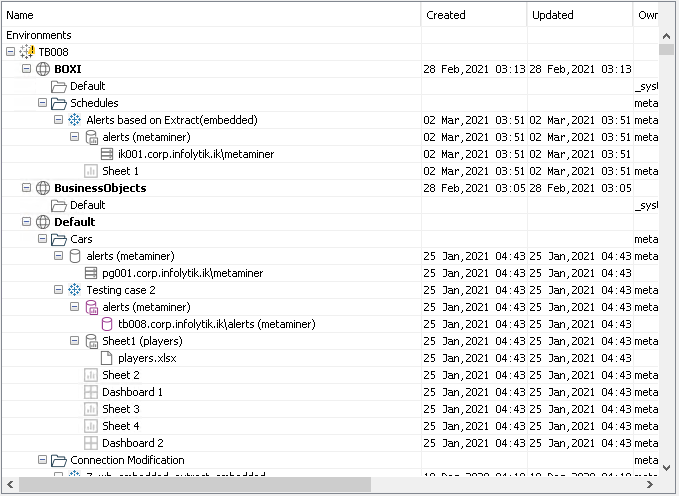
Task: Click the TB008 environment icon with warning badge
Action: click(x=27, y=52)
